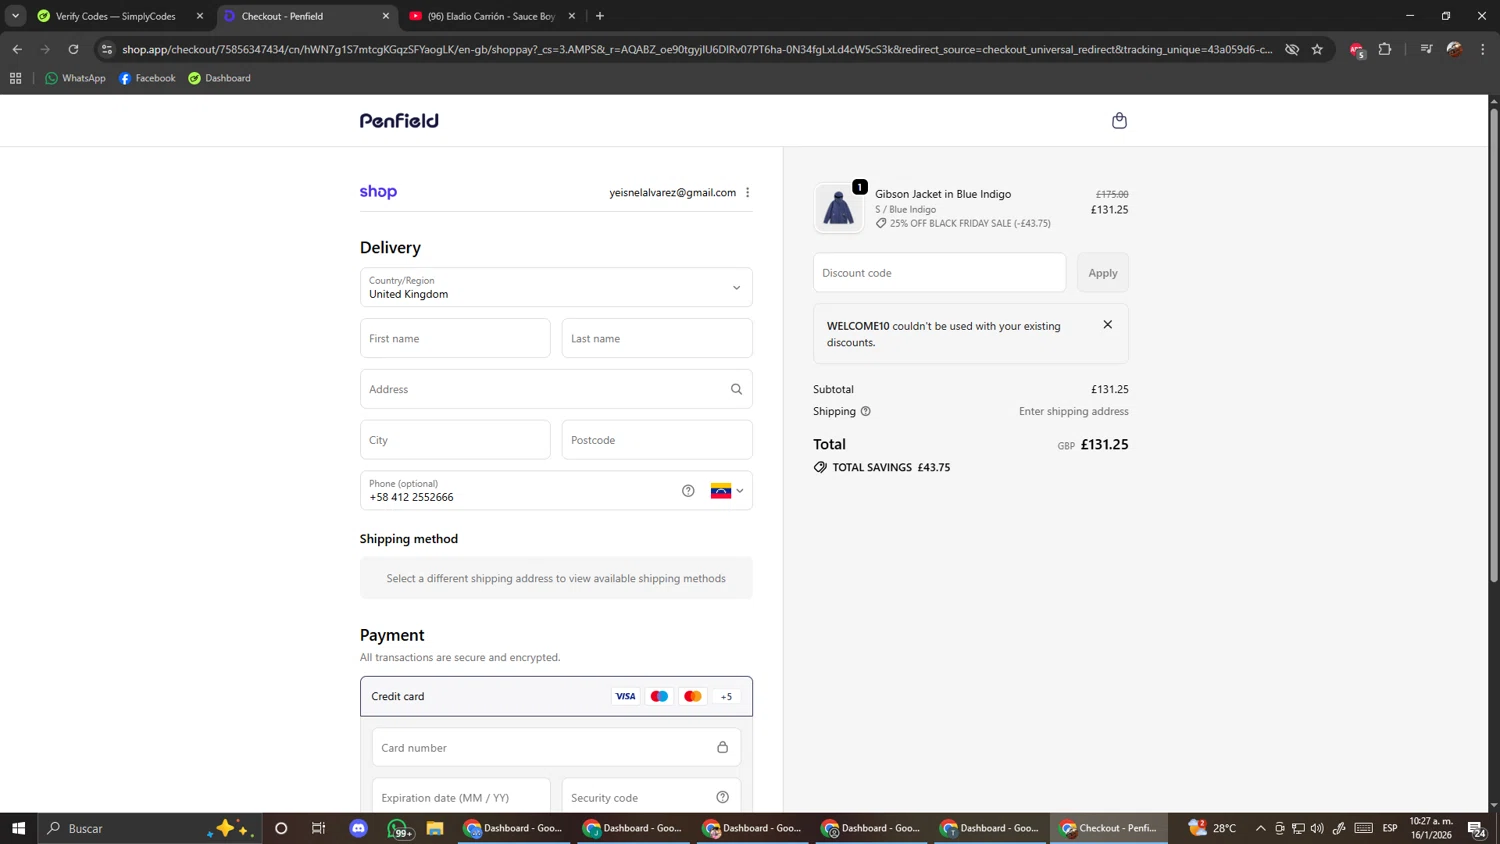The image size is (1500, 844).
Task: Expand the Country/Region dropdown
Action: (556, 287)
